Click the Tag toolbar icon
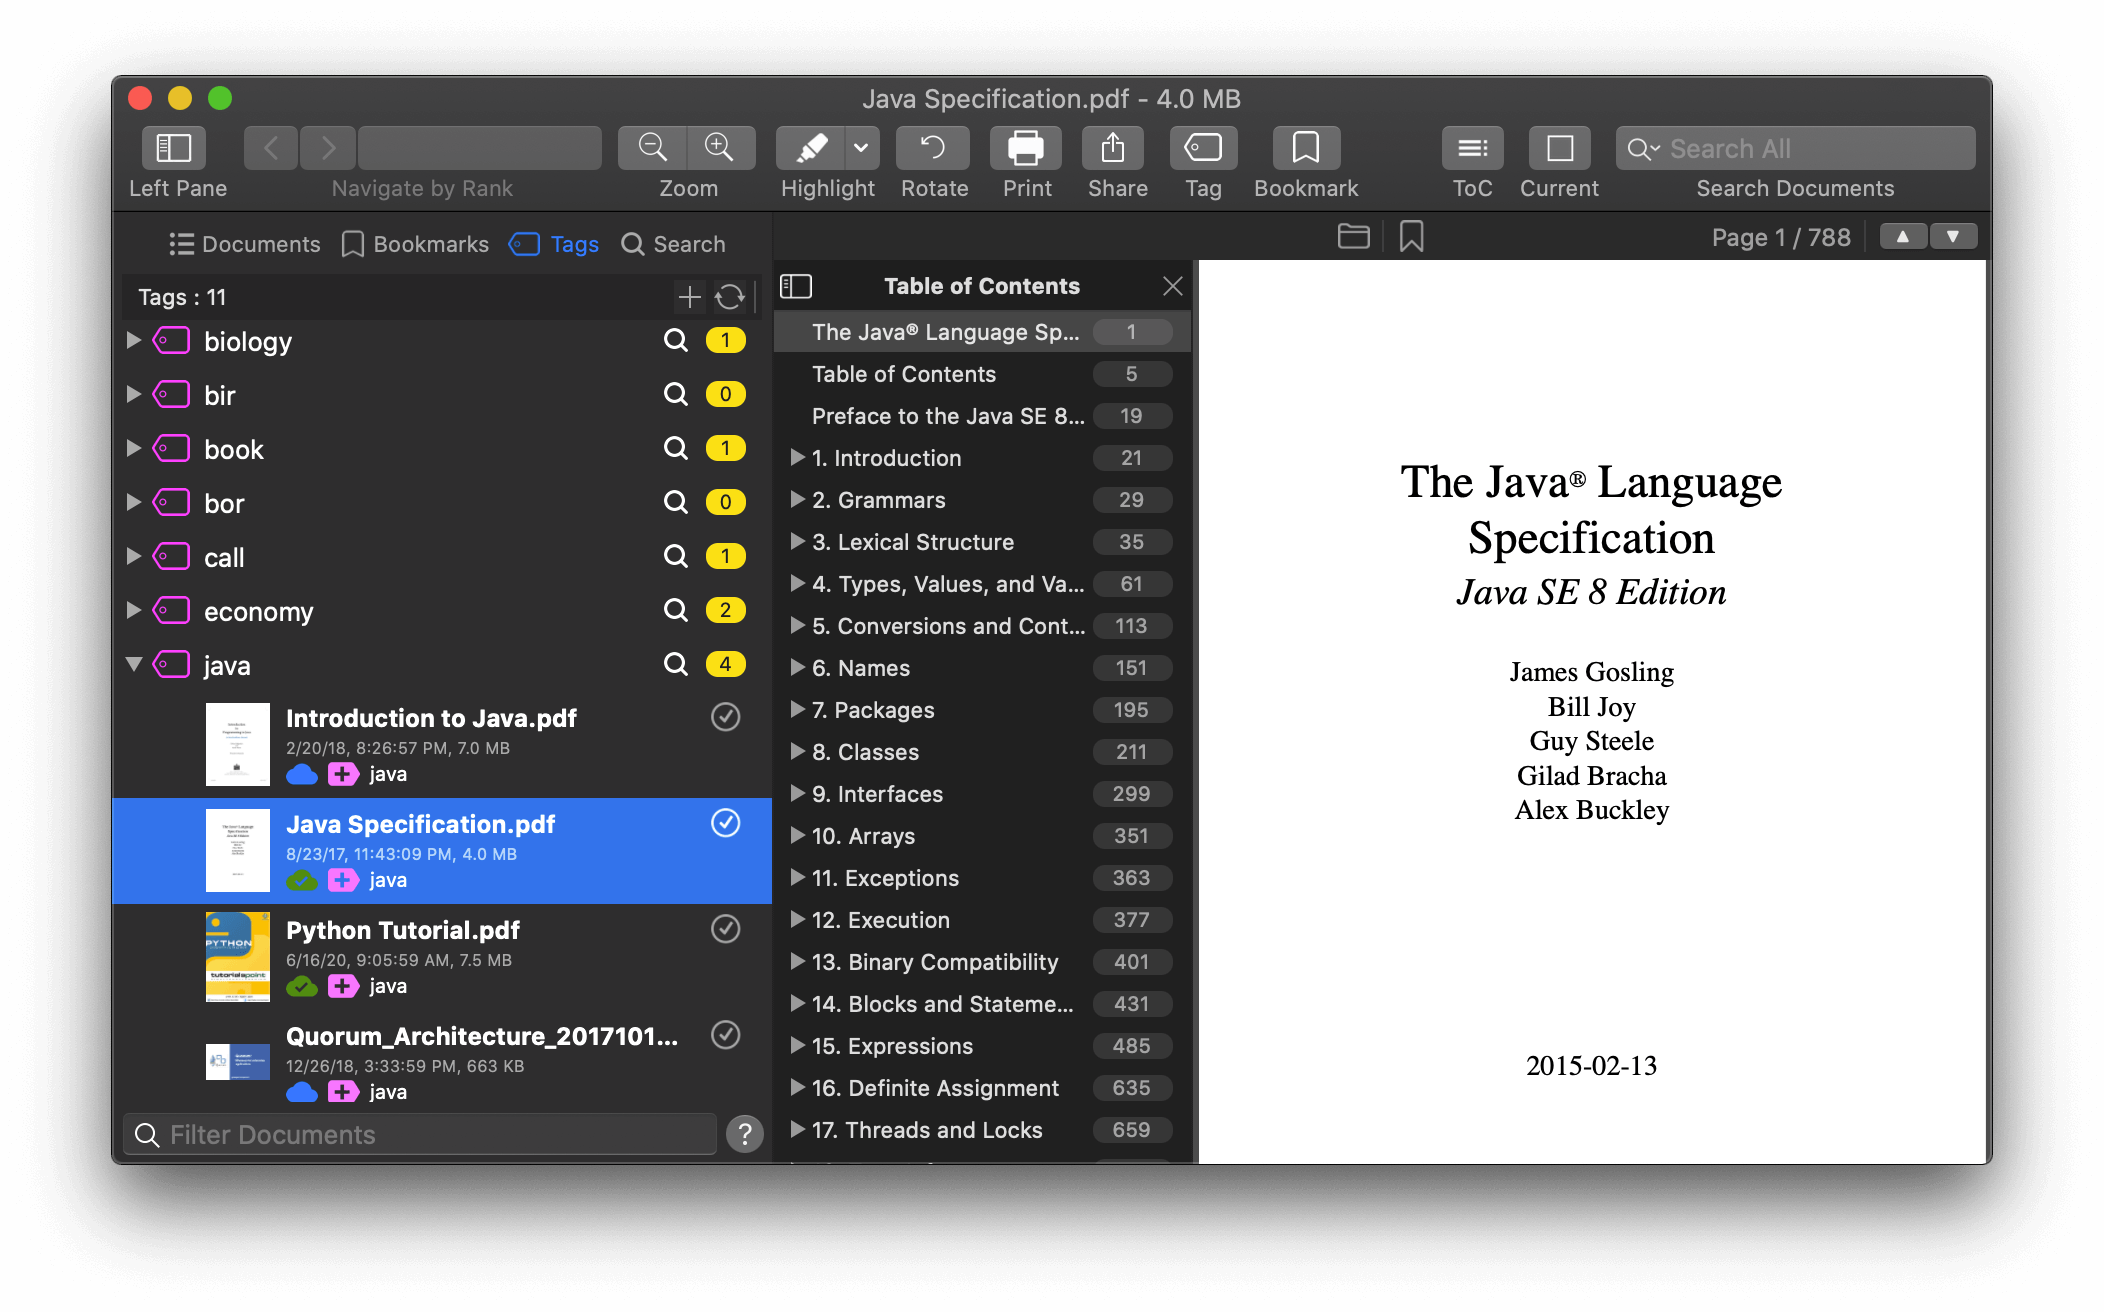2104x1312 pixels. (1203, 148)
